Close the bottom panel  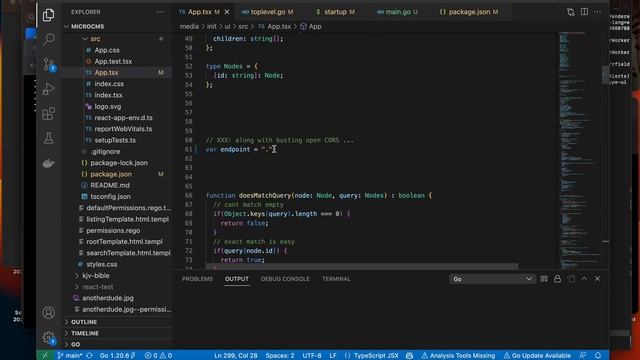[x=598, y=279]
